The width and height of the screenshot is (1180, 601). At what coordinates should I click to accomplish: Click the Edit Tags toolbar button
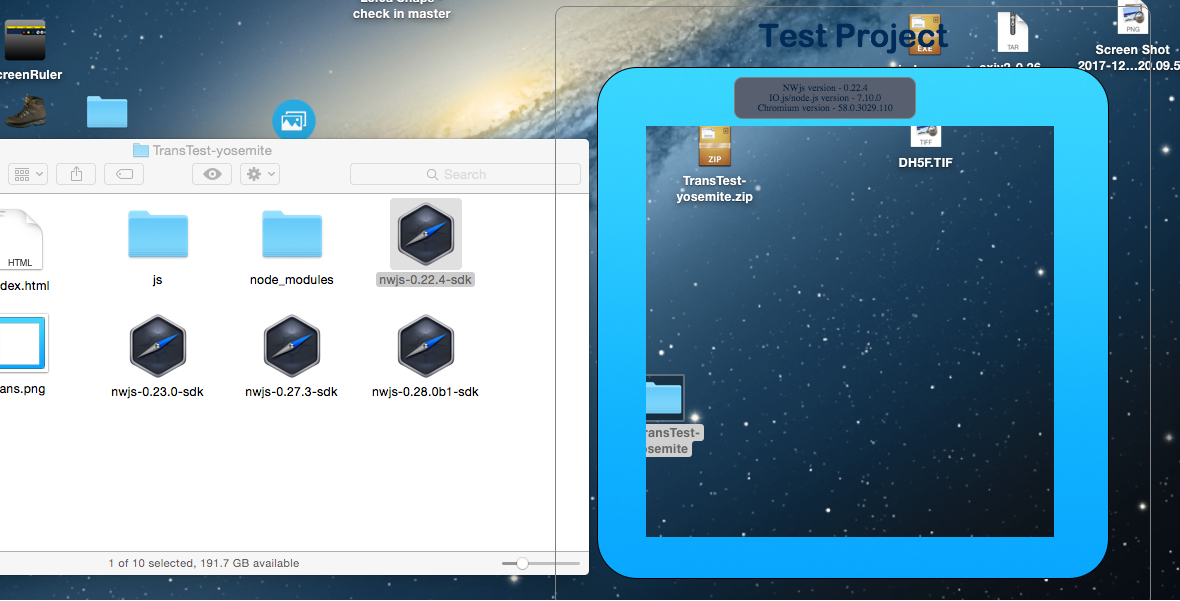tap(124, 175)
